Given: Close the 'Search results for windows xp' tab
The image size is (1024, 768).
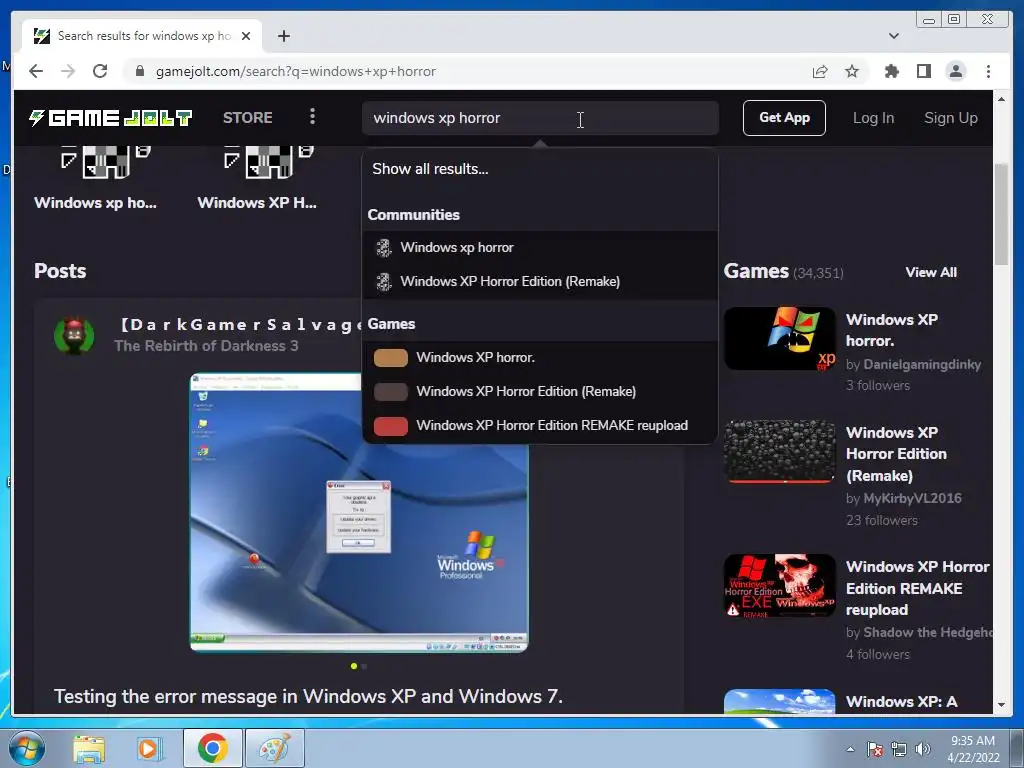Looking at the screenshot, I should click(x=246, y=36).
